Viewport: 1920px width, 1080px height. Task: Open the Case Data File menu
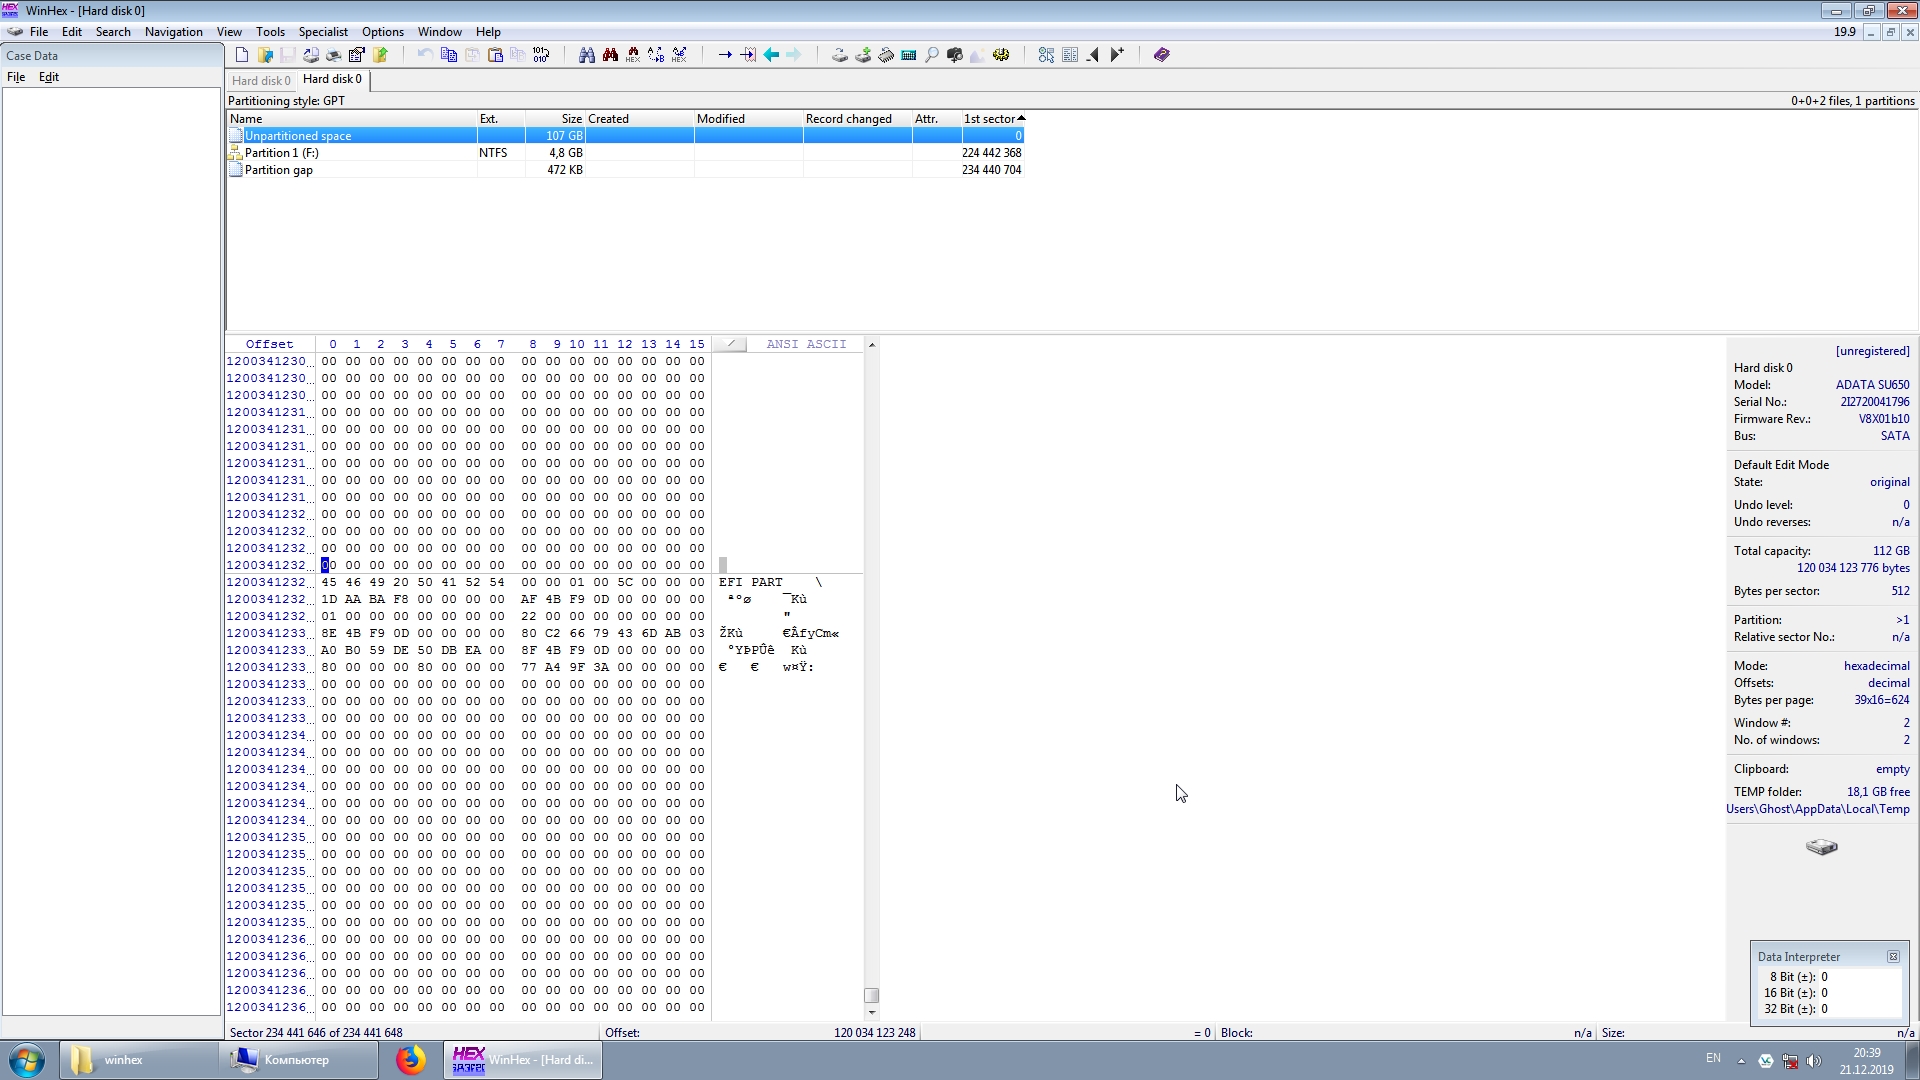coord(16,77)
